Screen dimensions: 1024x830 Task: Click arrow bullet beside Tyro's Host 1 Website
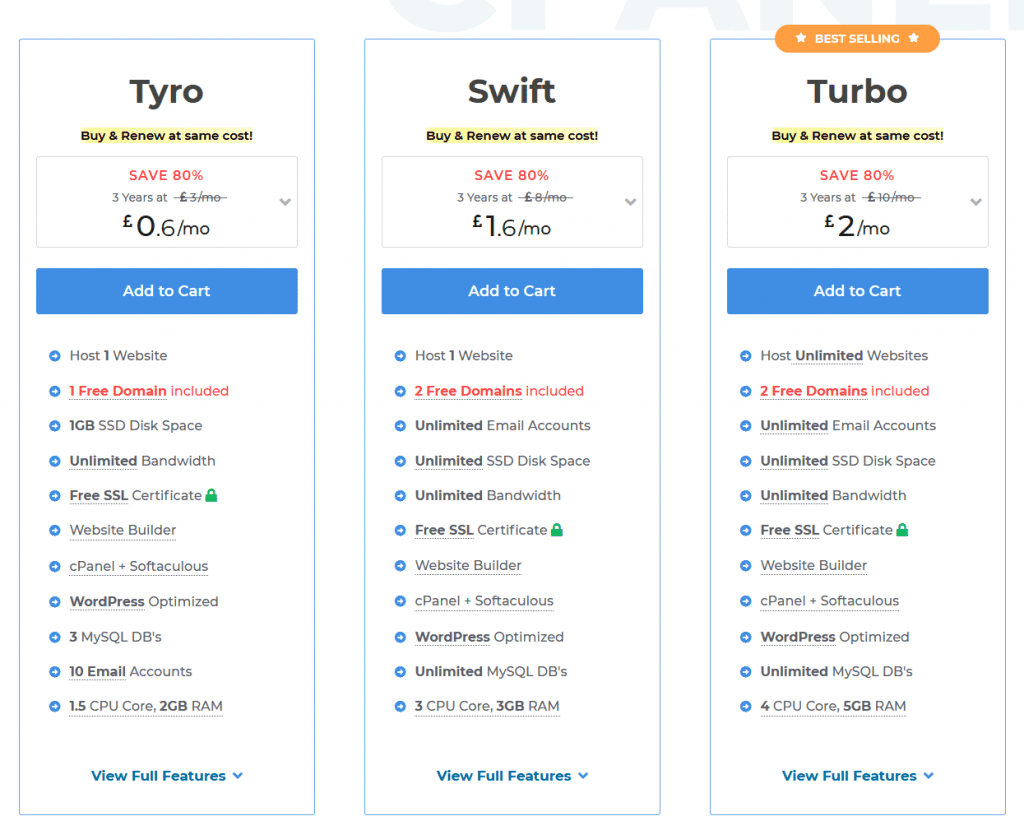click(55, 356)
